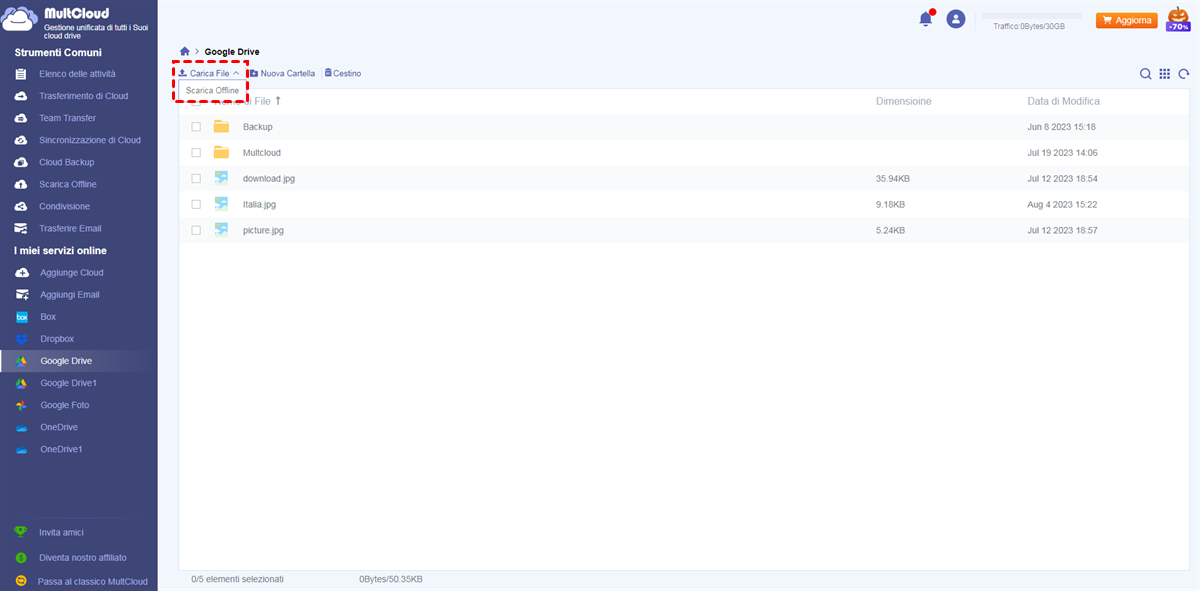Click Nuova Cartella button

click(282, 74)
